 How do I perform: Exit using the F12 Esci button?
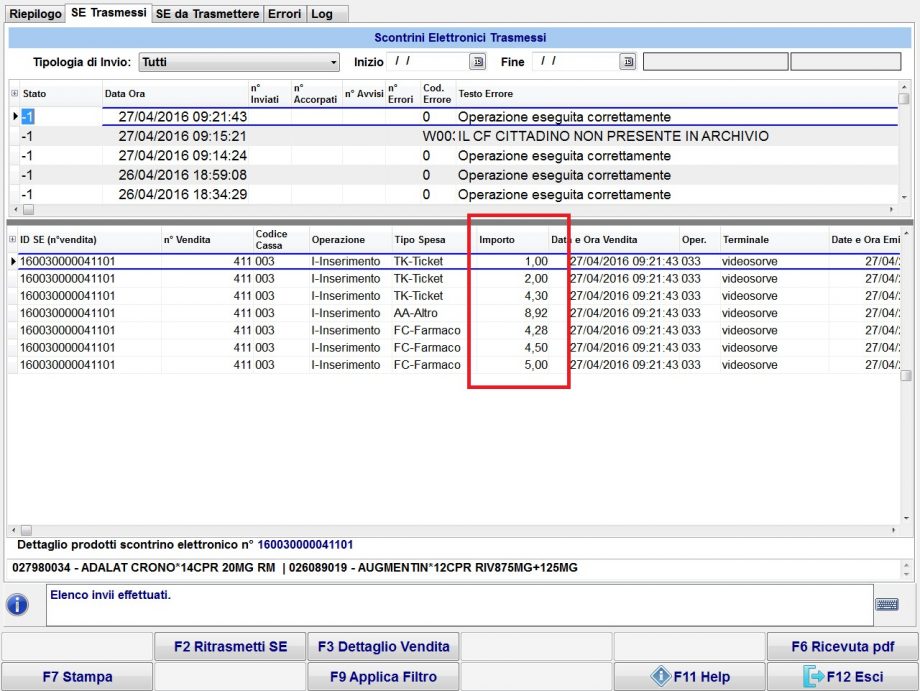click(x=843, y=677)
